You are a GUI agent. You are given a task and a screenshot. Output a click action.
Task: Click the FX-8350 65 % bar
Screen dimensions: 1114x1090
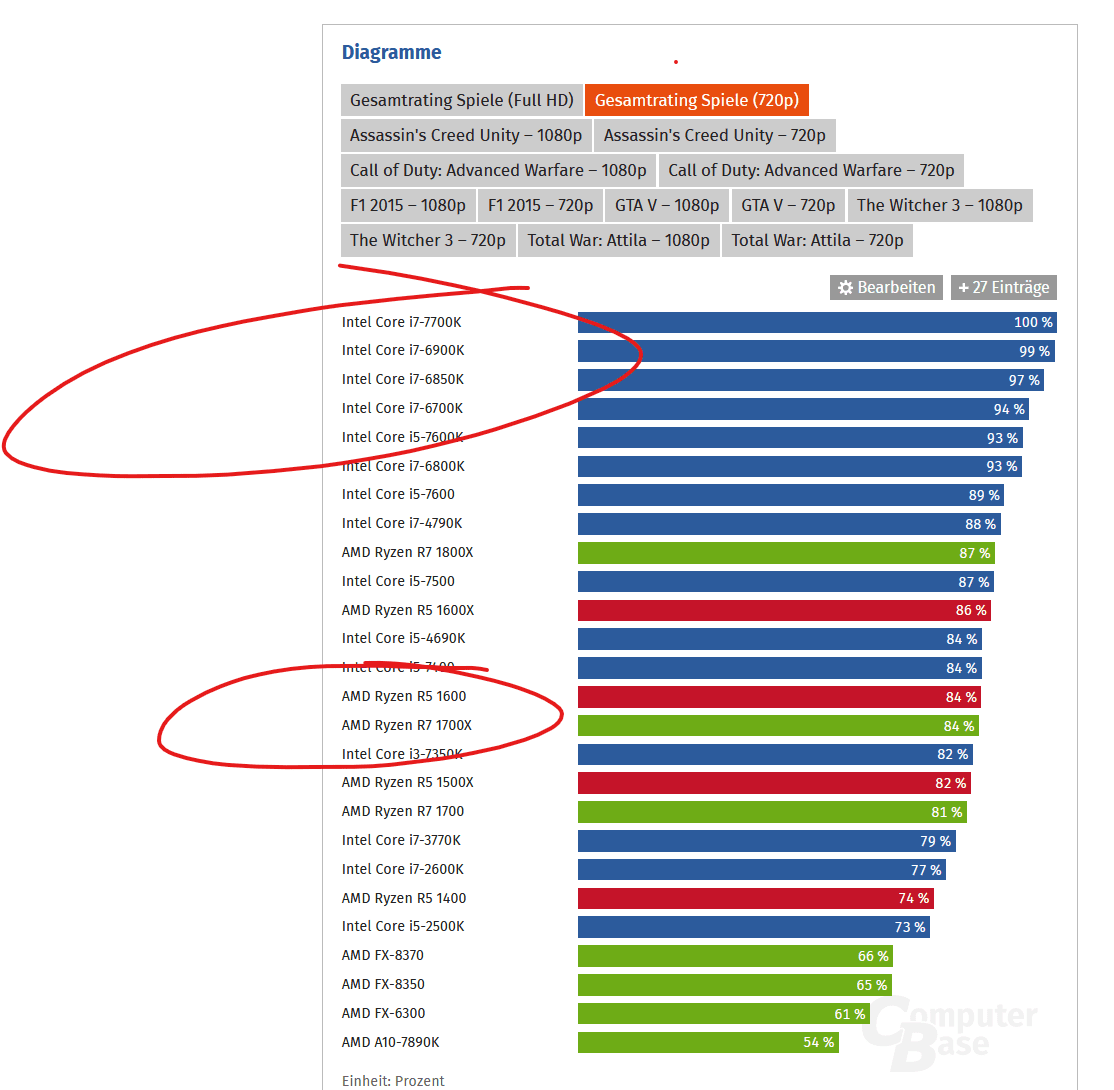(x=735, y=985)
